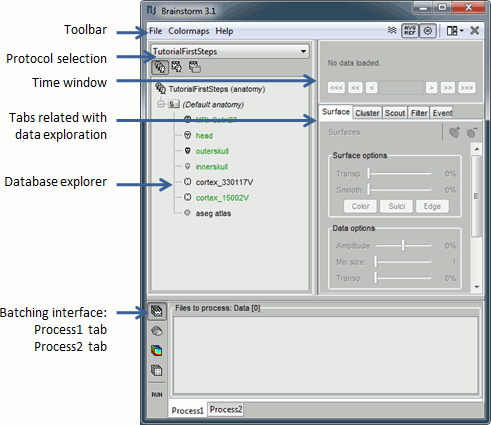Screen dimensions: 491x425
Task: Click the head surface icon
Action: (x=188, y=135)
